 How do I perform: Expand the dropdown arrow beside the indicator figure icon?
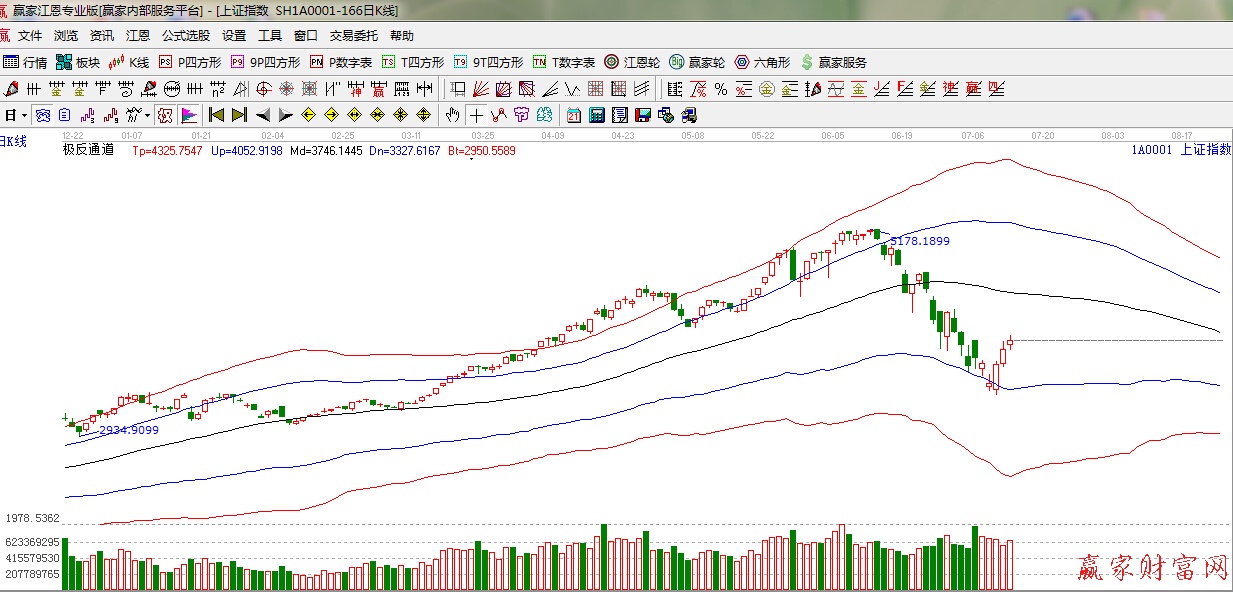click(x=146, y=114)
